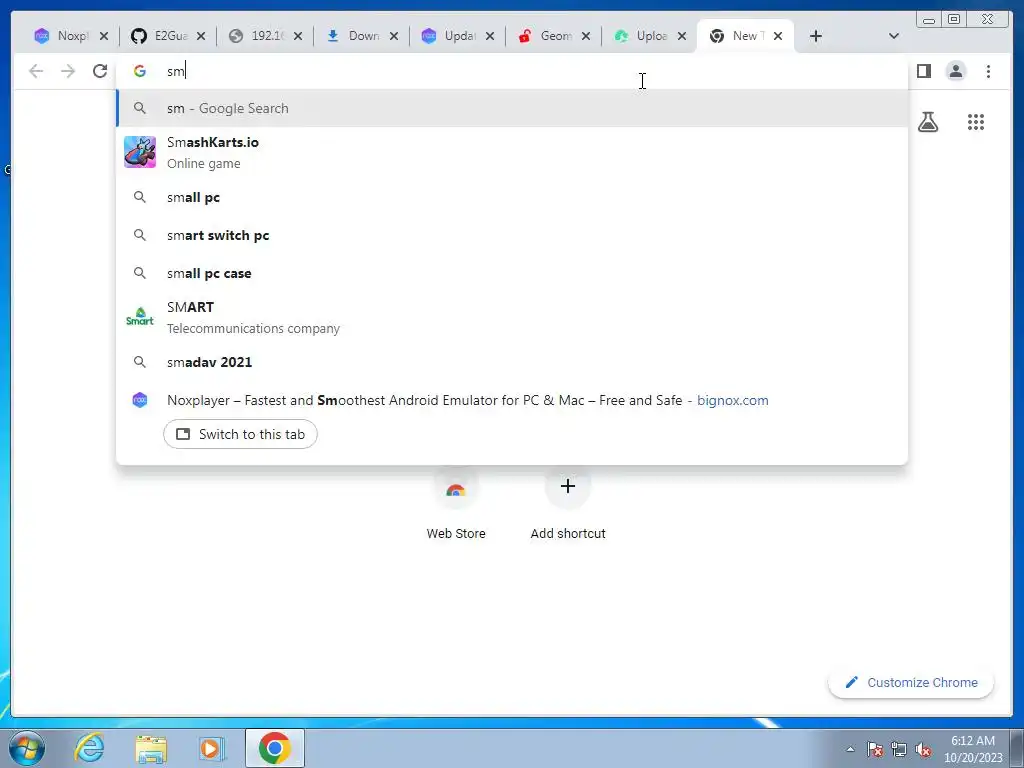
Task: Choose 'small pc' search suggestion
Action: tap(512, 197)
